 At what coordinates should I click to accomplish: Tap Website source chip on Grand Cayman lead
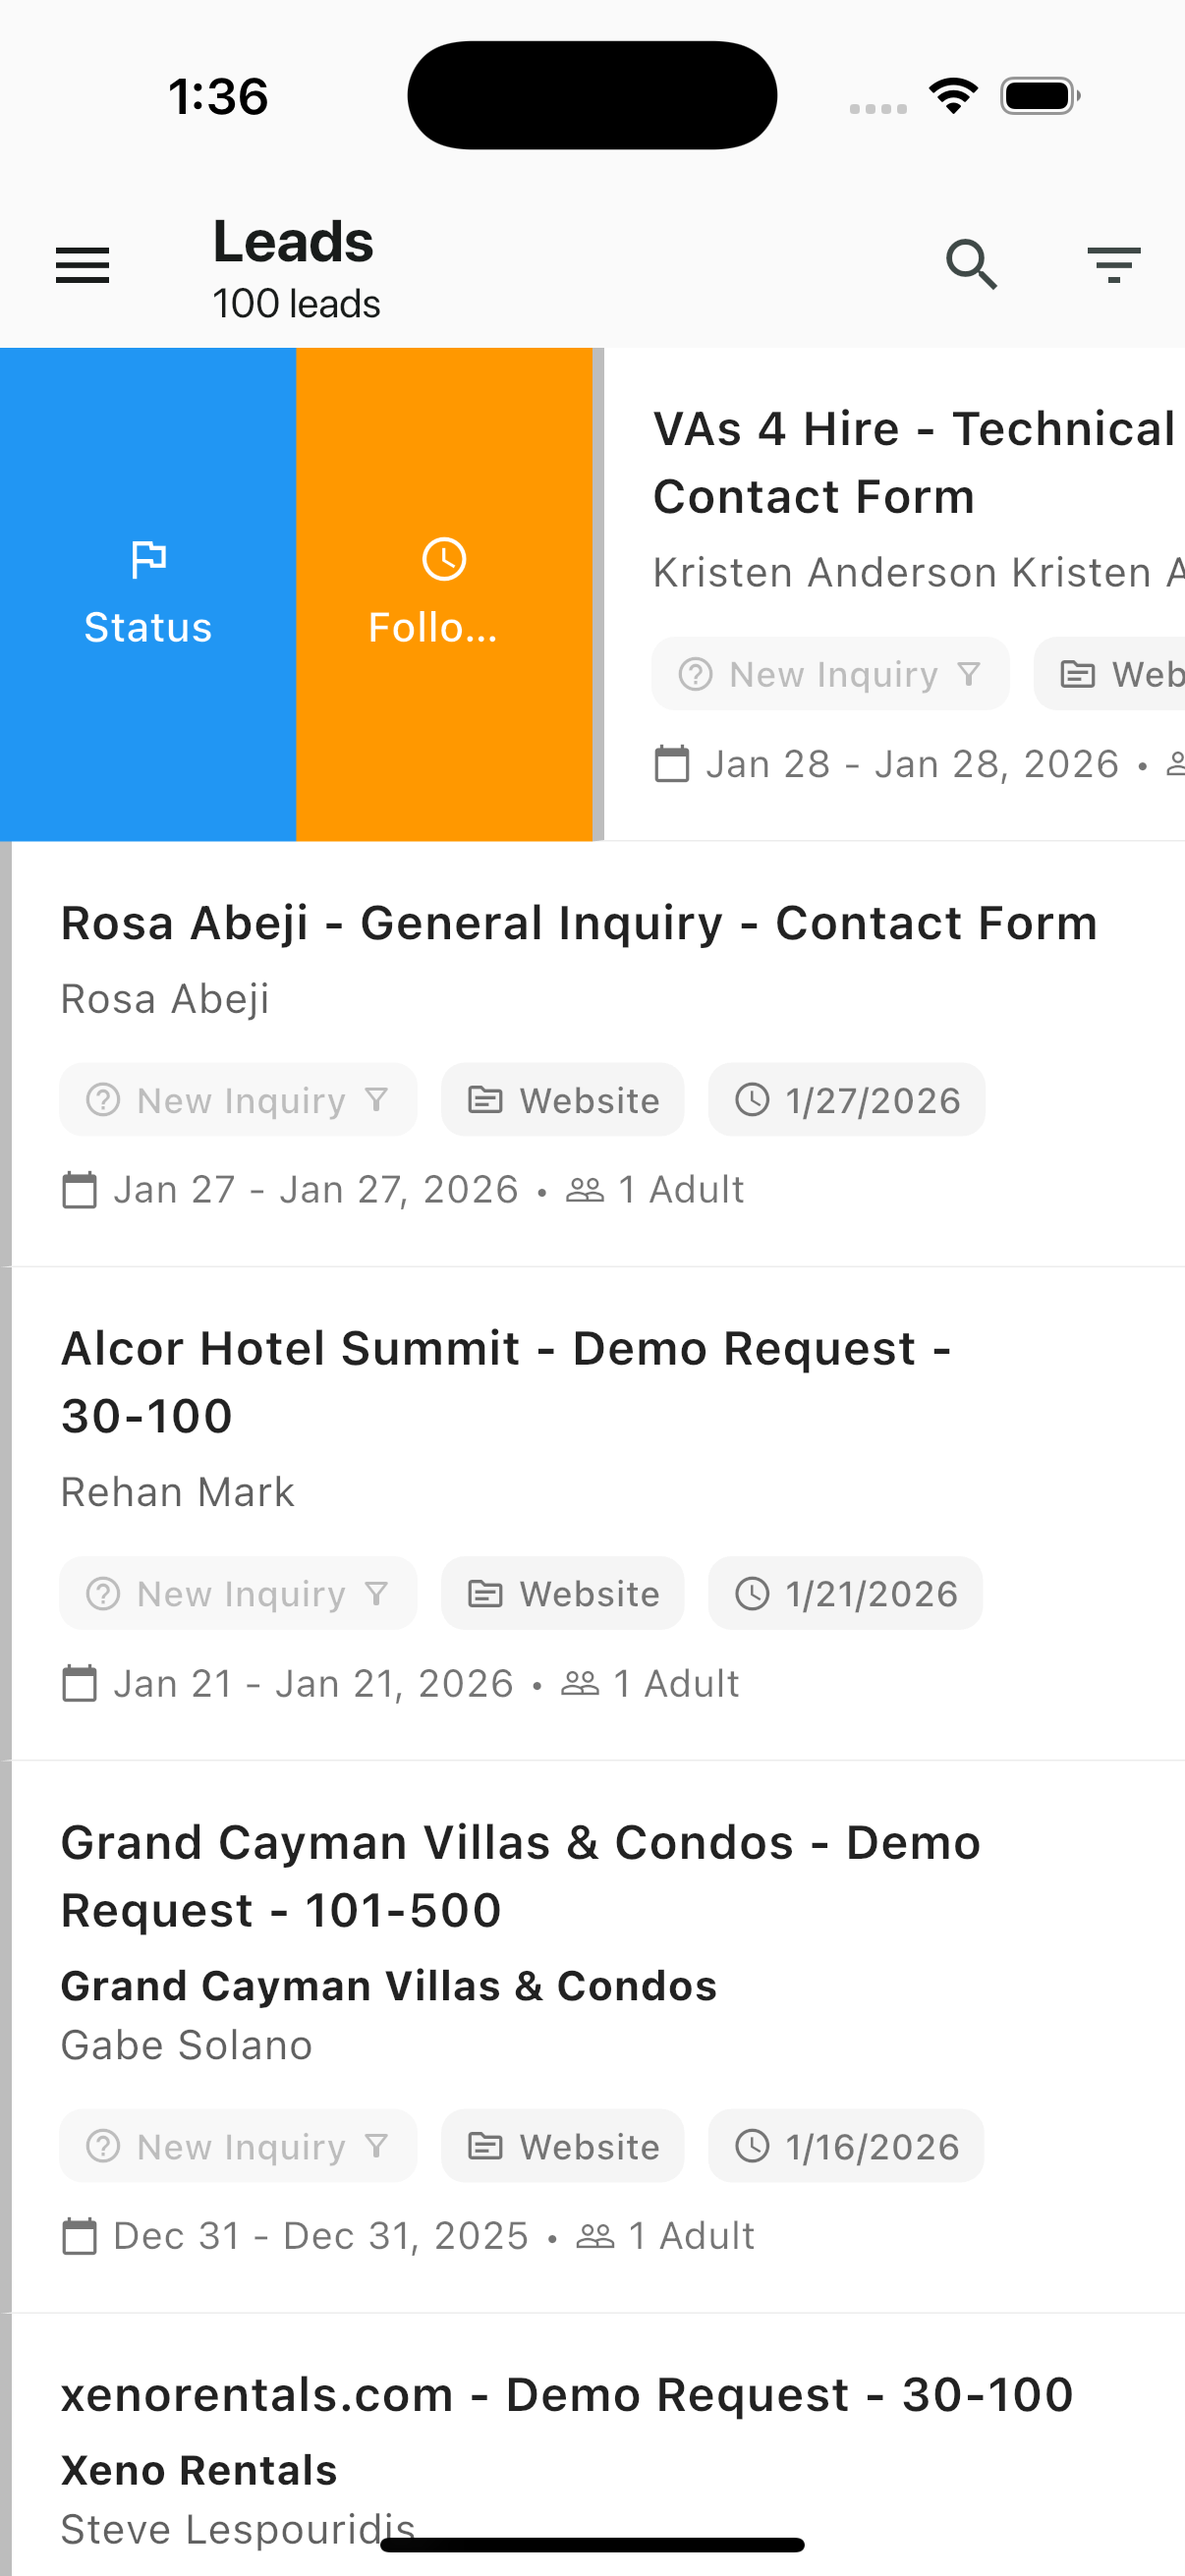[563, 2146]
